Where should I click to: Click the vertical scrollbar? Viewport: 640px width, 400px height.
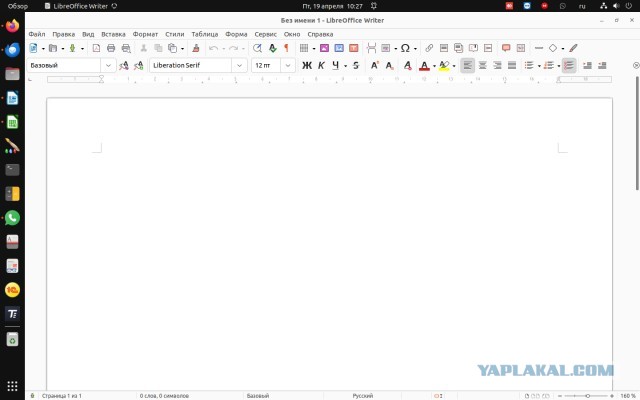pos(637,135)
